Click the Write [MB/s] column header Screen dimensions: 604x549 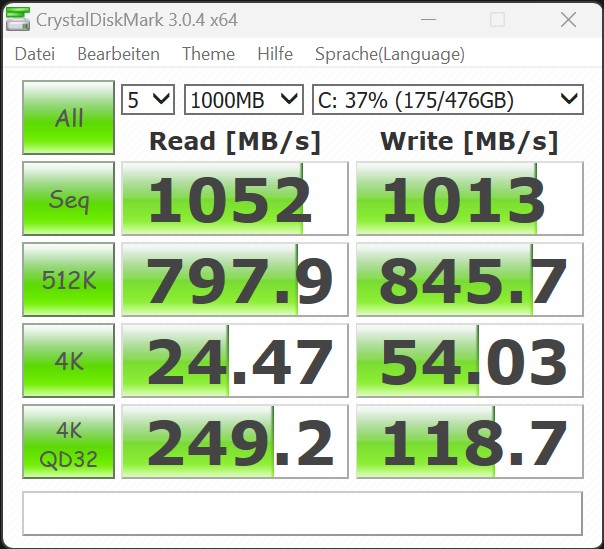point(469,141)
